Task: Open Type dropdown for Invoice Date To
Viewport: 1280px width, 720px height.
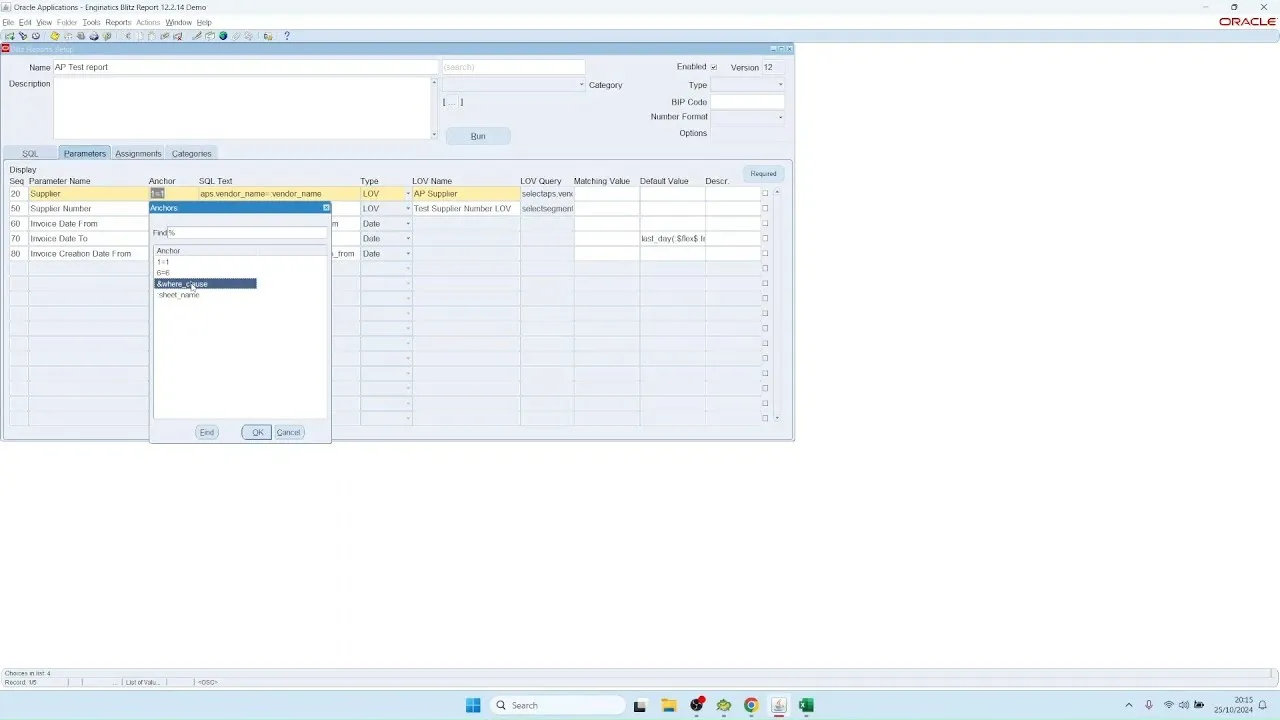Action: (x=408, y=239)
